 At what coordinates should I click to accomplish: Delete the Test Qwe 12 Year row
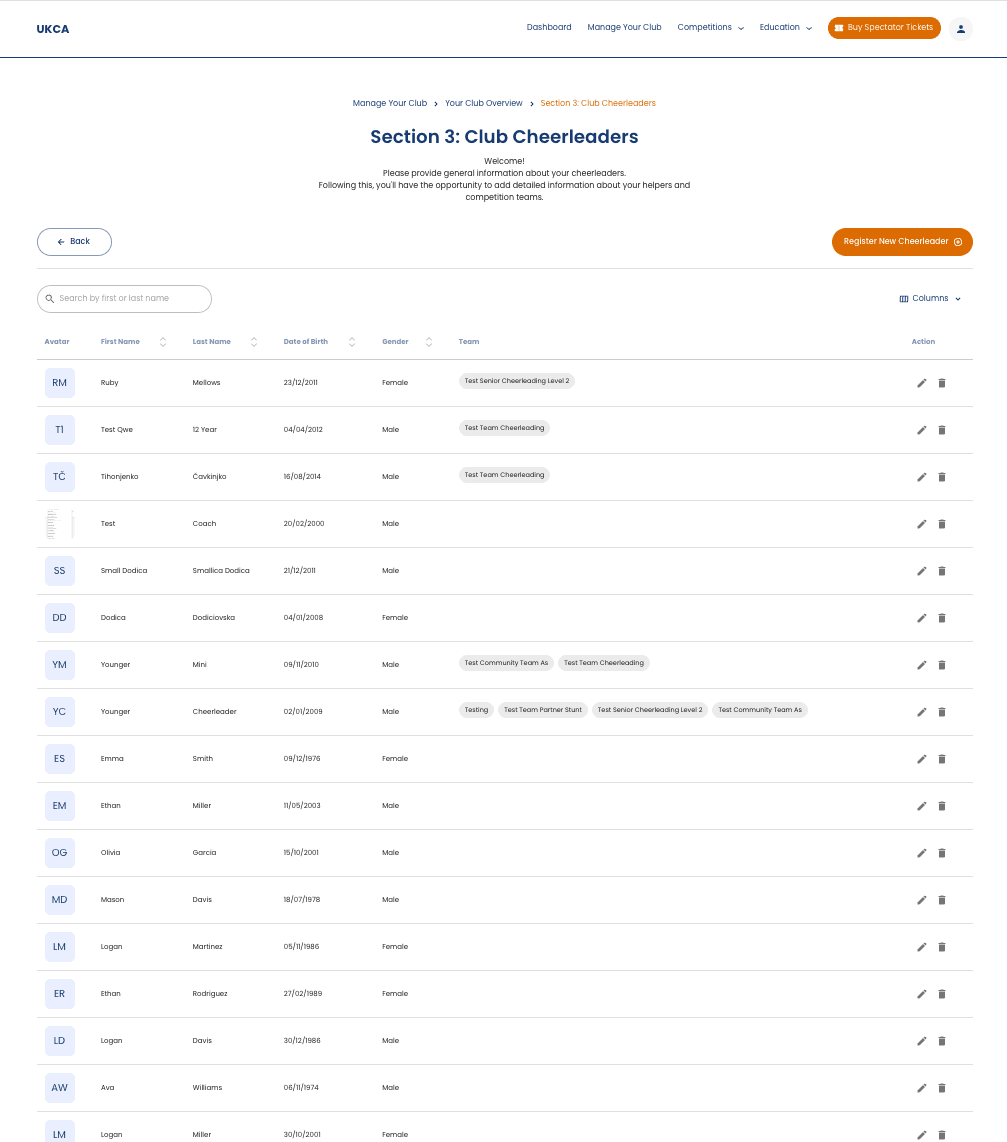[941, 430]
